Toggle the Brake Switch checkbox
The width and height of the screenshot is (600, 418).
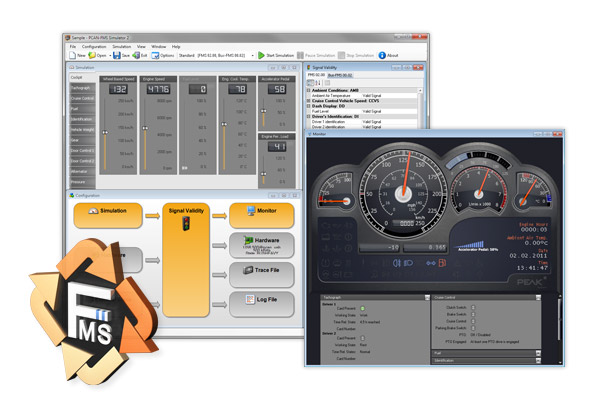point(471,313)
